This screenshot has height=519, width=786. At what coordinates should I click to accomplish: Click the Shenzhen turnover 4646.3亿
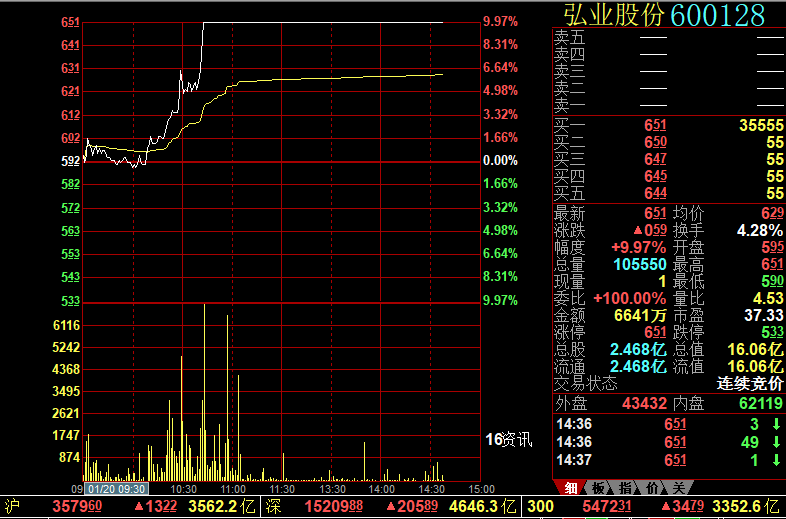pos(482,506)
